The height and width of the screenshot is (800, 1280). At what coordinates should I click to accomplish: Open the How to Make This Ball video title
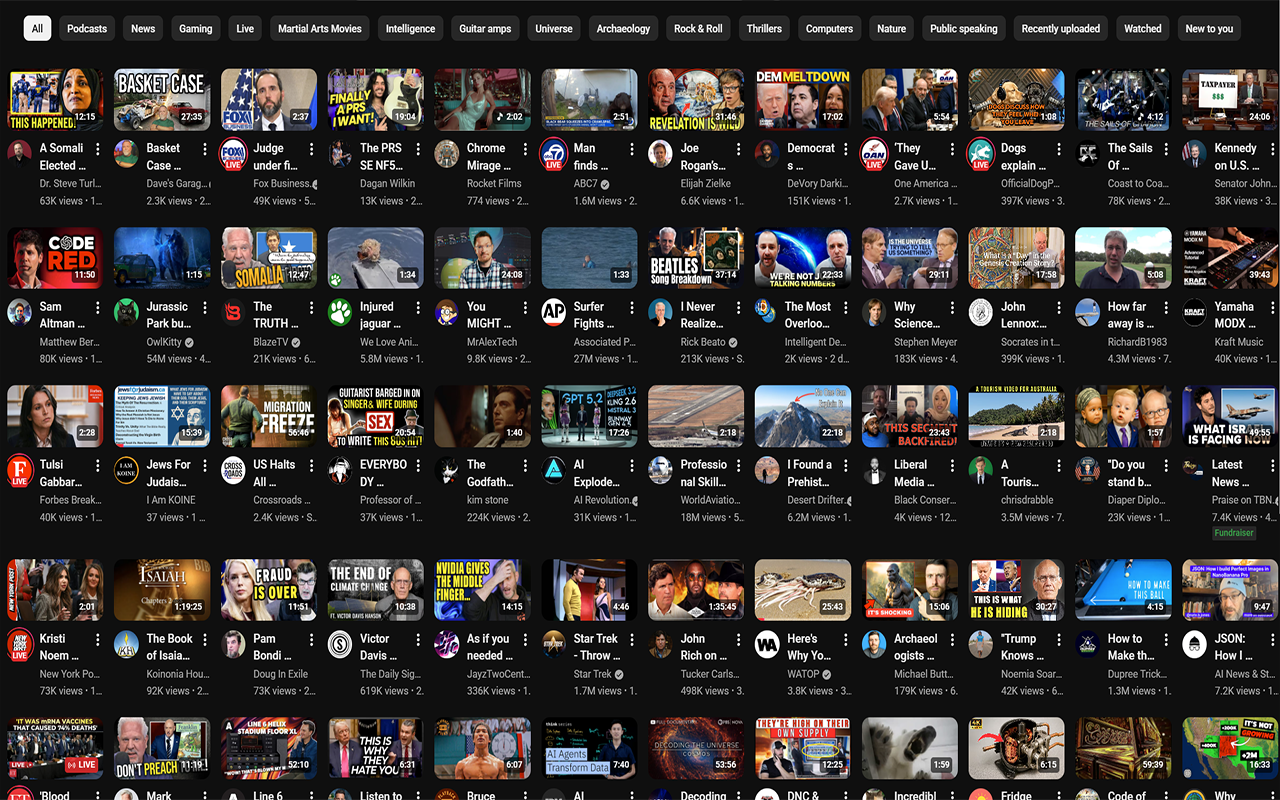(1129, 647)
